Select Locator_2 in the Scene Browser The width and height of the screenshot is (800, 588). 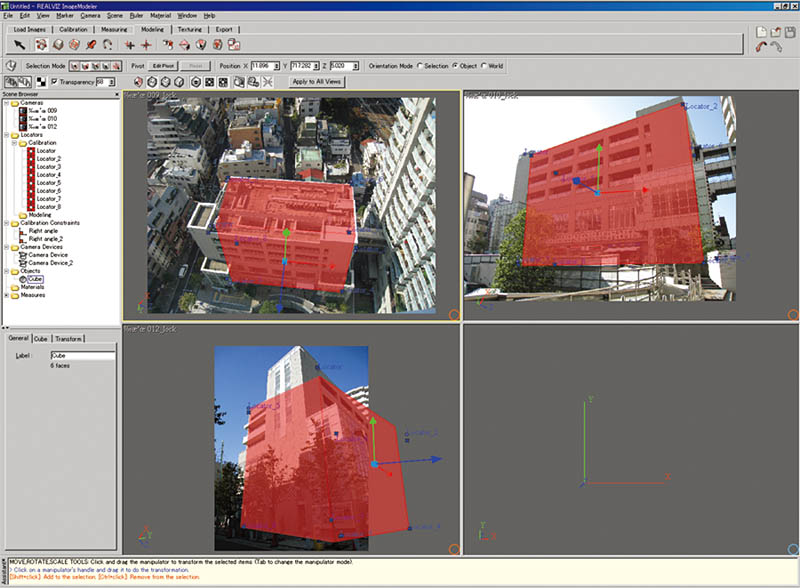point(48,159)
